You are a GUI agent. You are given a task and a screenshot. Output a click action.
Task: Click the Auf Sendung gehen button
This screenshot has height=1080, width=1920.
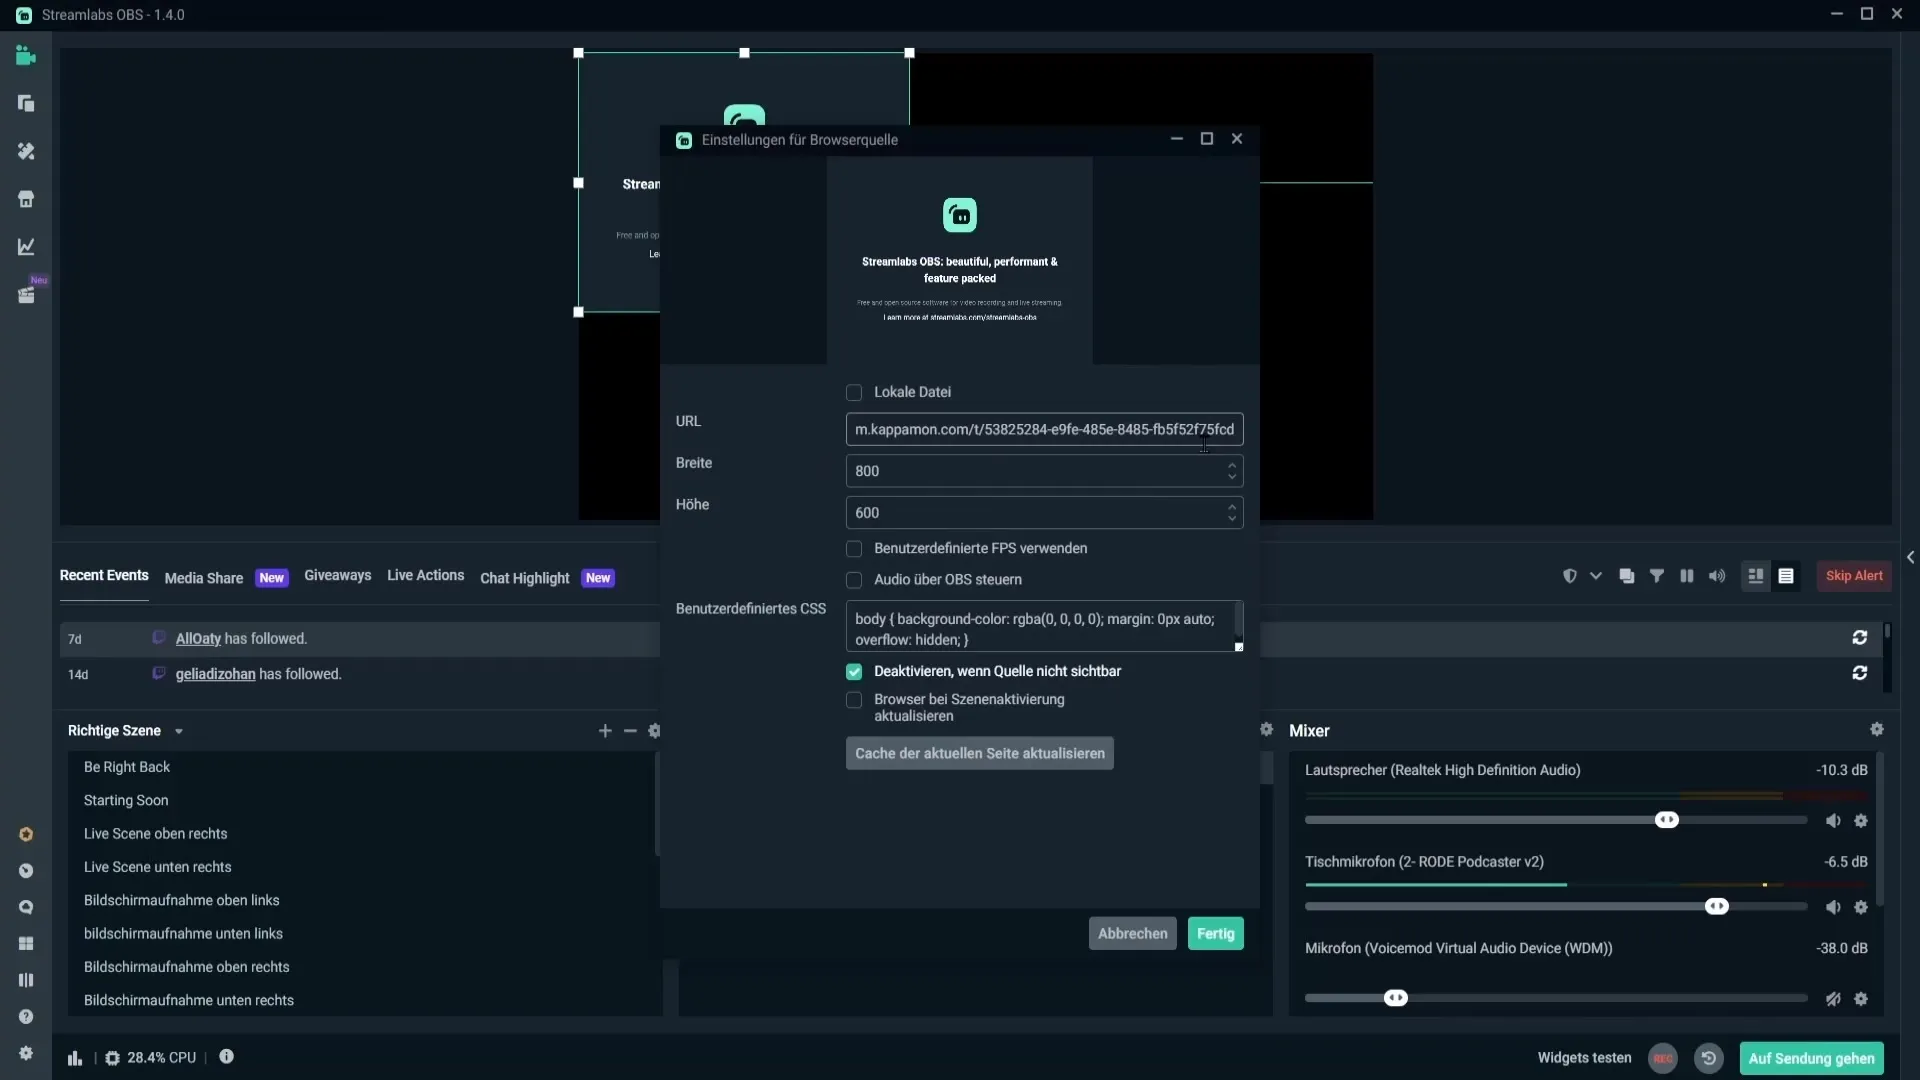[1812, 1059]
